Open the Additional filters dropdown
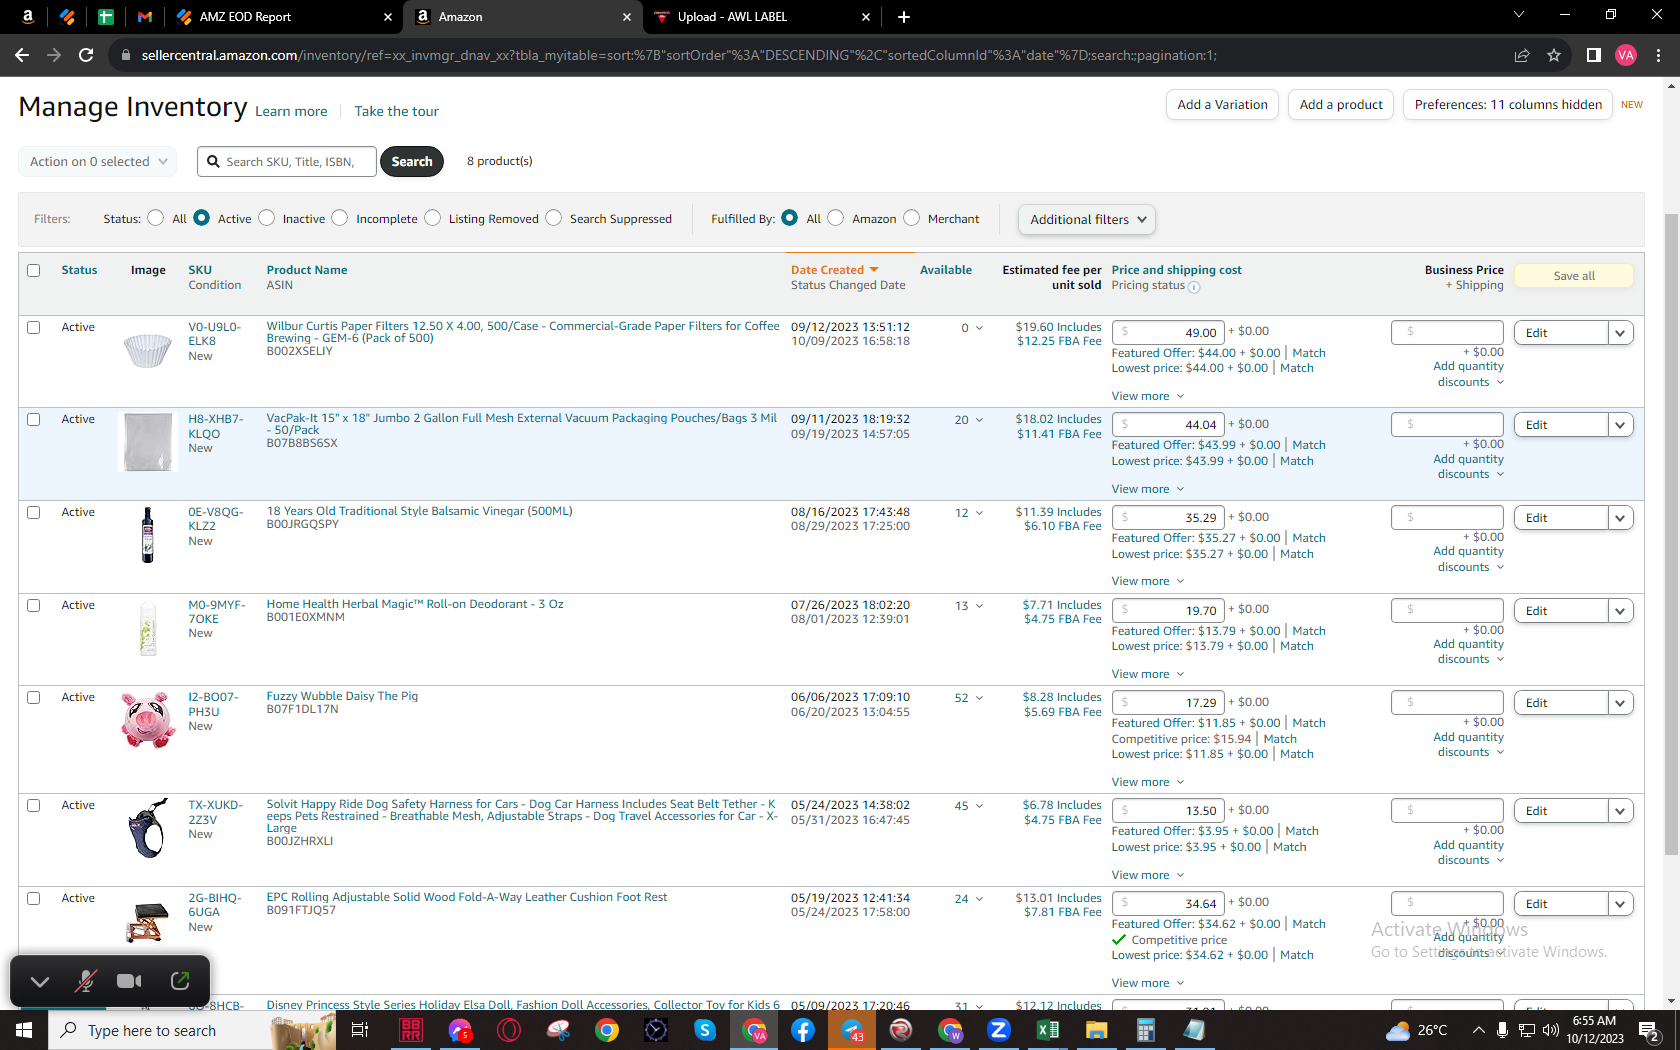The height and width of the screenshot is (1050, 1680). click(1087, 219)
